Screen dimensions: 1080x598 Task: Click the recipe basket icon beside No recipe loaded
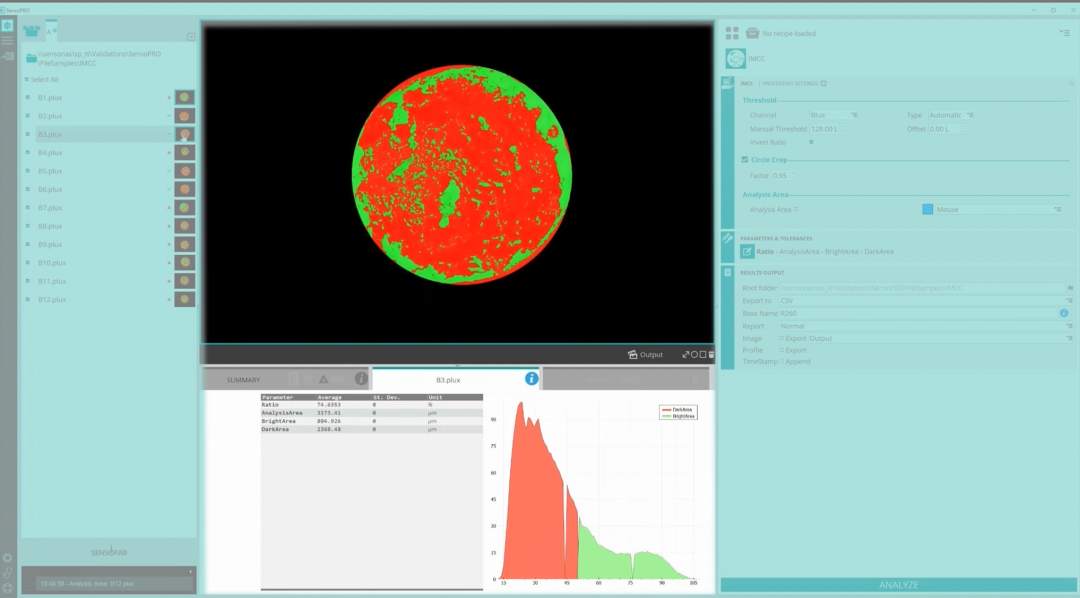pyautogui.click(x=752, y=33)
